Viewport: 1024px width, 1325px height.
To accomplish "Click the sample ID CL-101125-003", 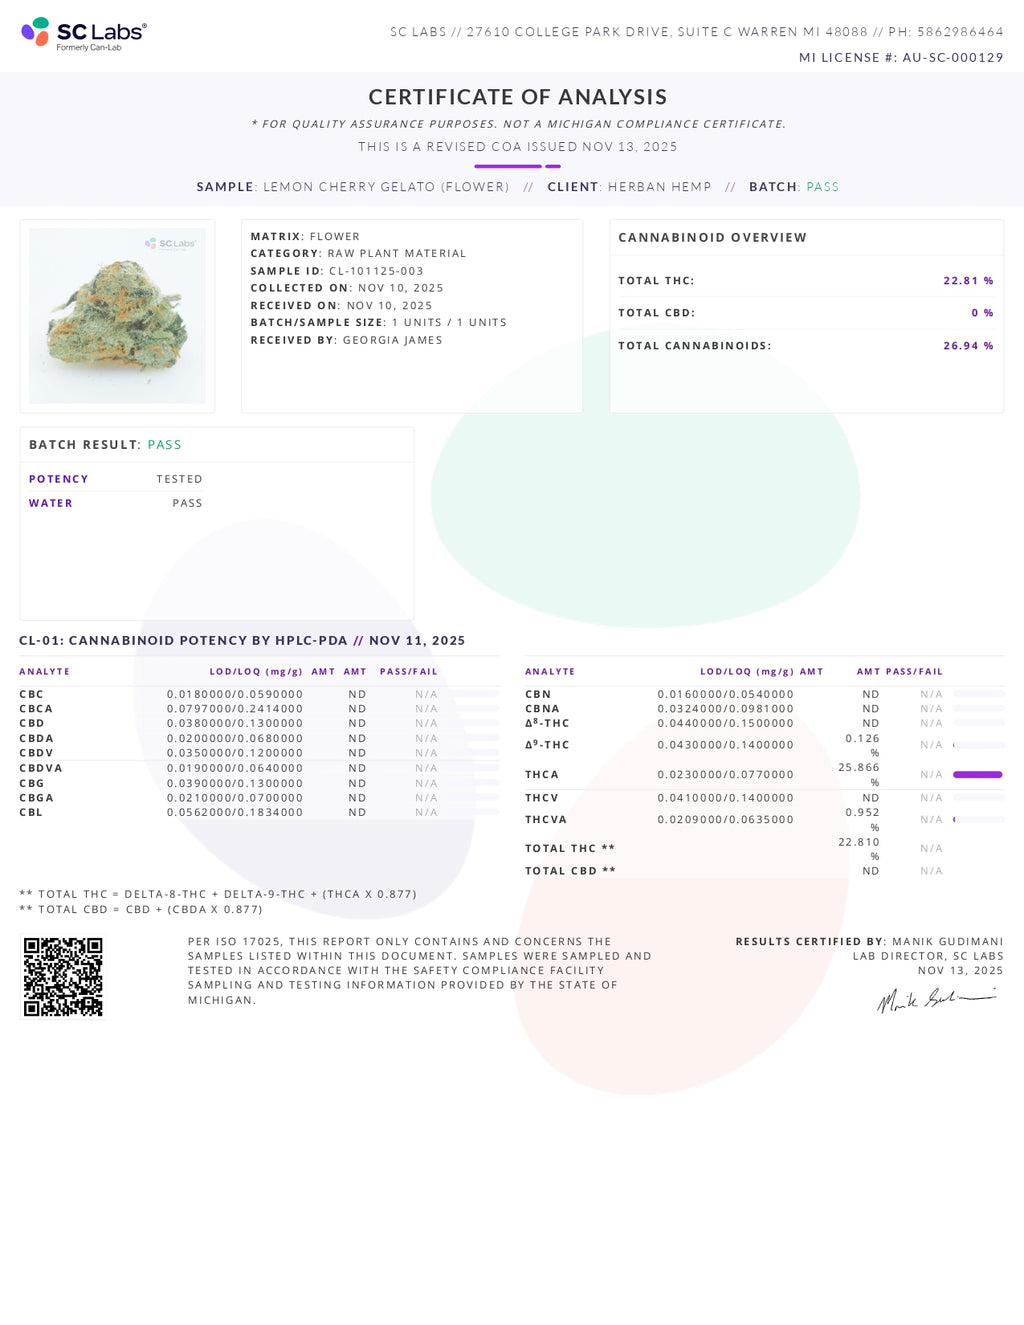I will (376, 271).
